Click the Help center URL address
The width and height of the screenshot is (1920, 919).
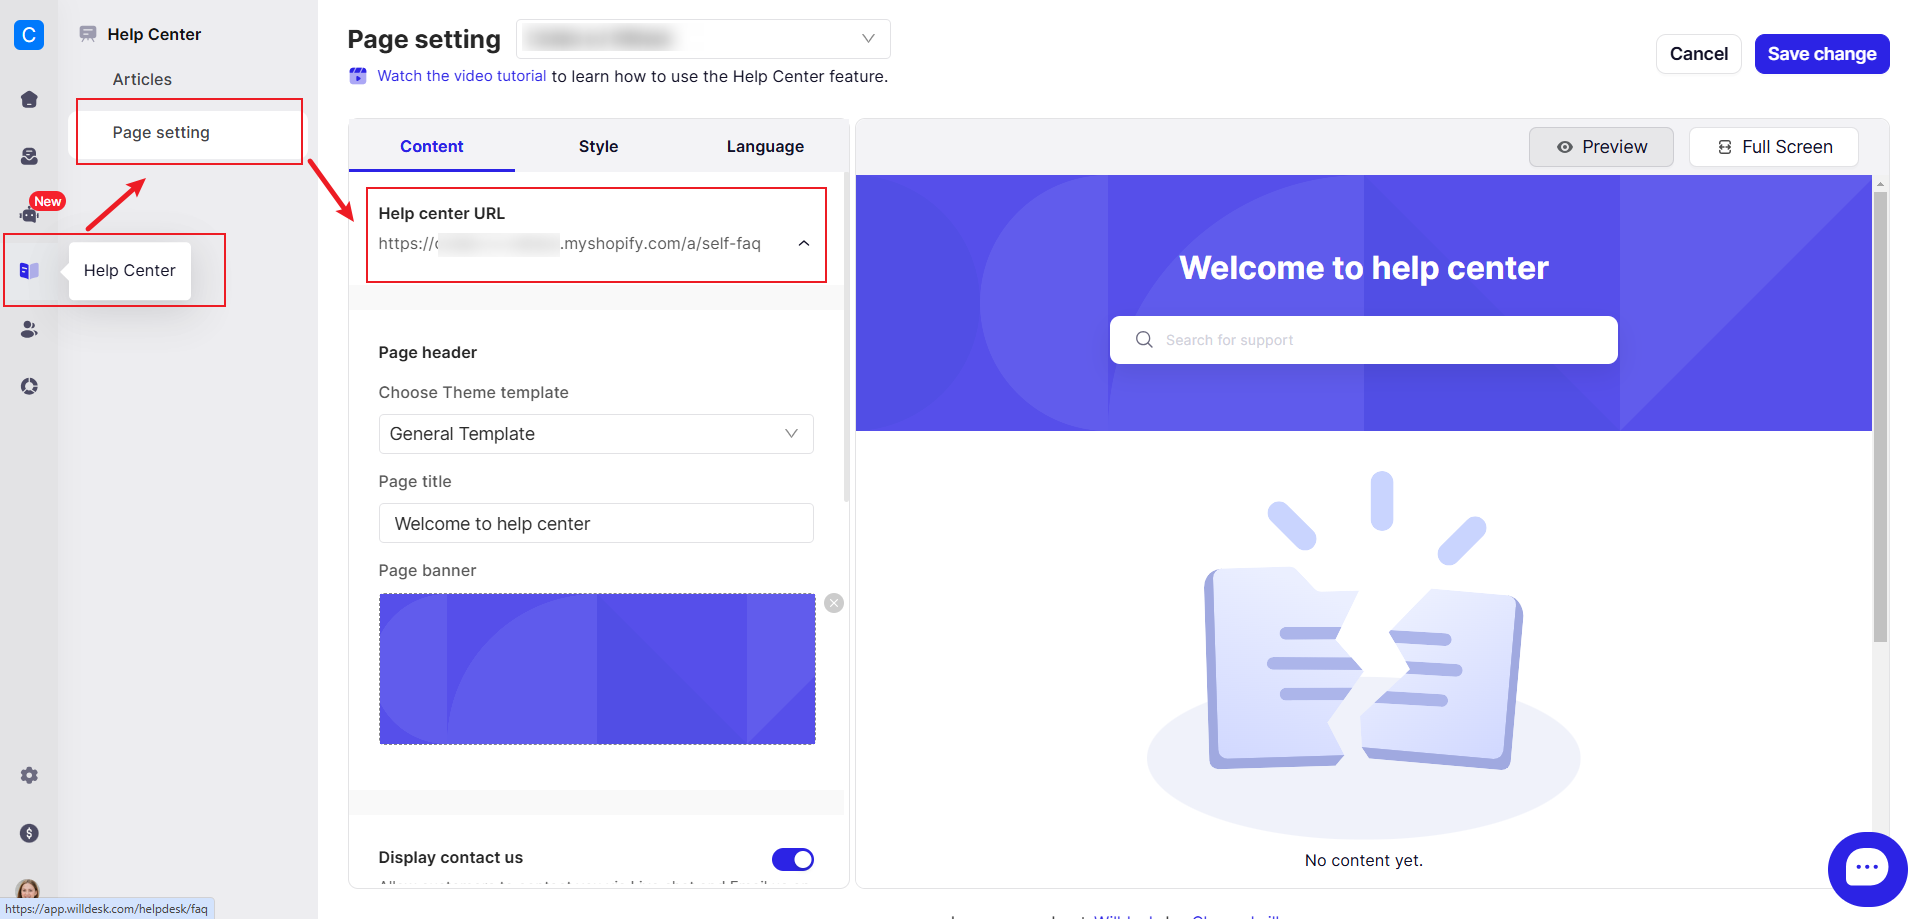click(569, 243)
